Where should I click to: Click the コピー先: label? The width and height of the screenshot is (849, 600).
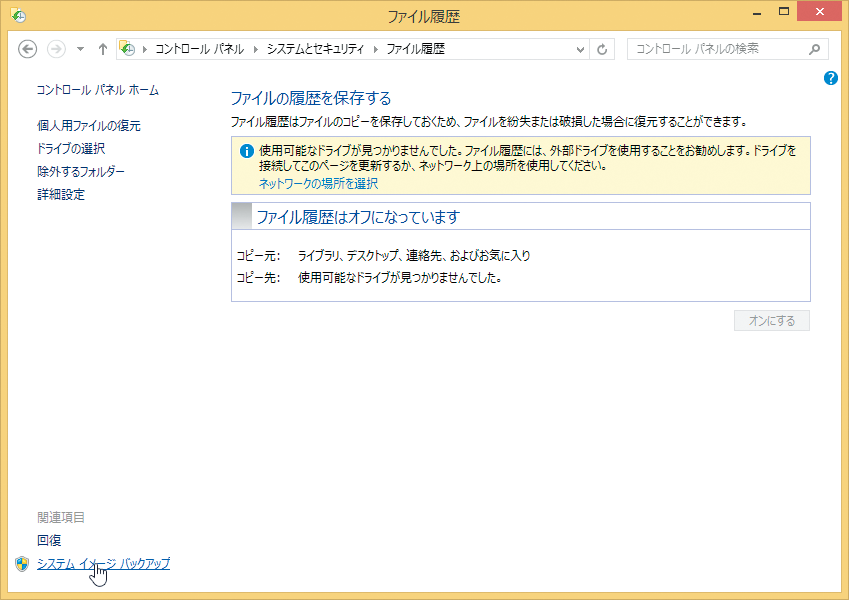tap(258, 278)
